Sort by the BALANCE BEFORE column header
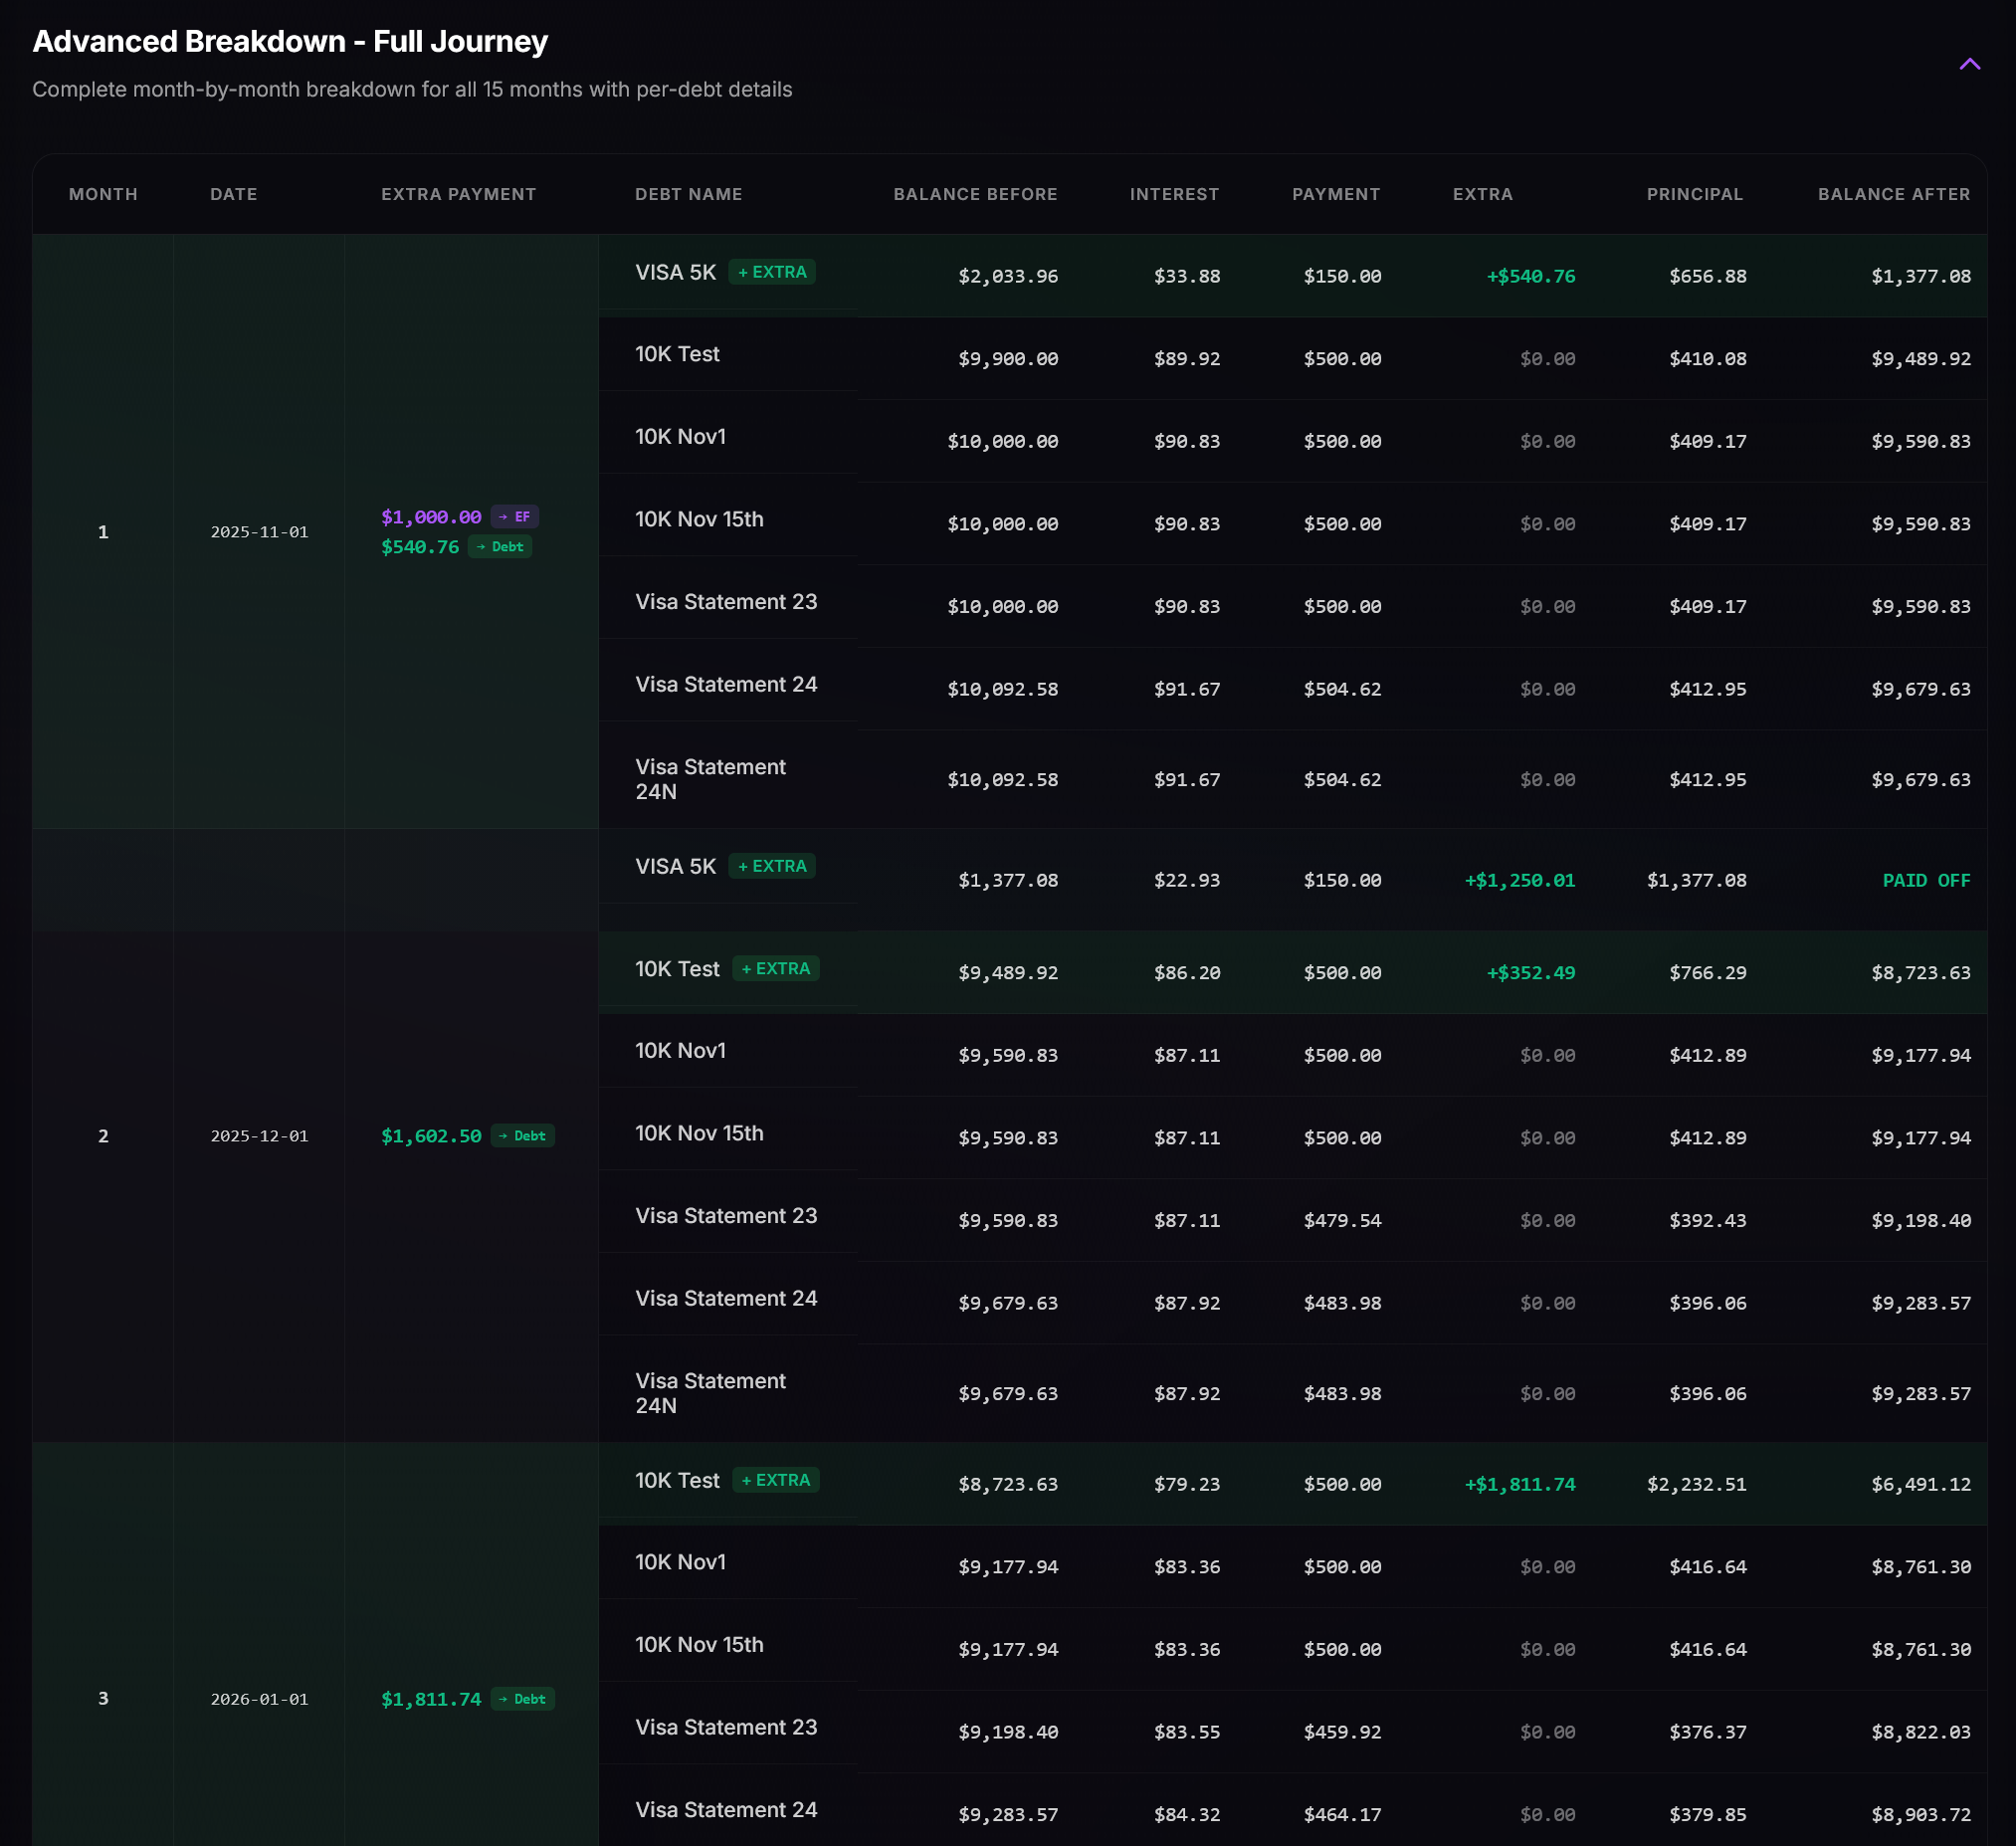The height and width of the screenshot is (1846, 2016). [975, 194]
